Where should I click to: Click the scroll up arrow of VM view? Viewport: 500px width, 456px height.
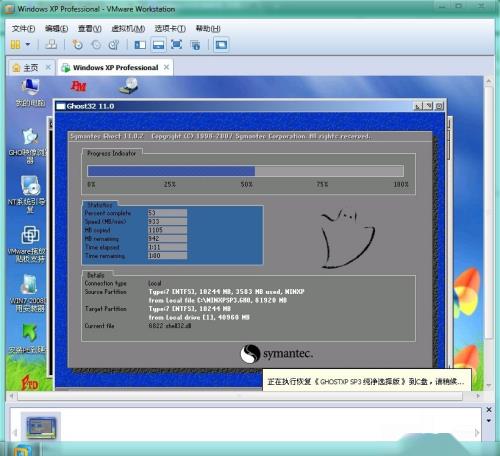(x=489, y=81)
